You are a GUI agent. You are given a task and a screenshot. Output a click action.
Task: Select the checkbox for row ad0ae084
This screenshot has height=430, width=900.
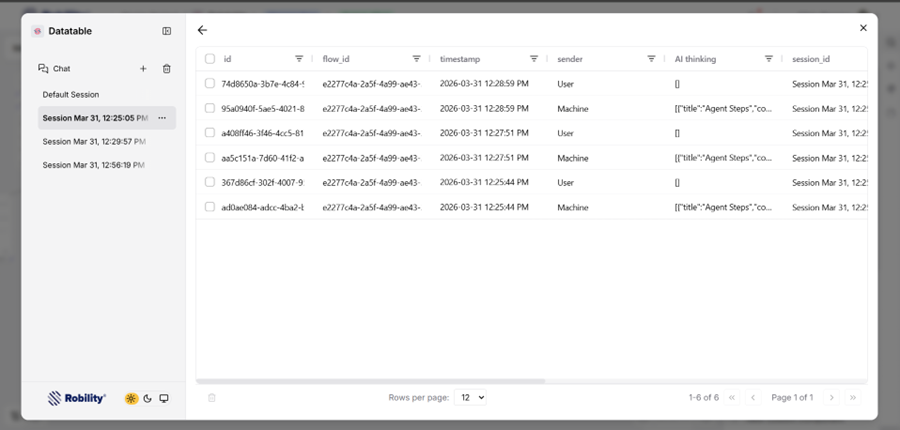[210, 207]
